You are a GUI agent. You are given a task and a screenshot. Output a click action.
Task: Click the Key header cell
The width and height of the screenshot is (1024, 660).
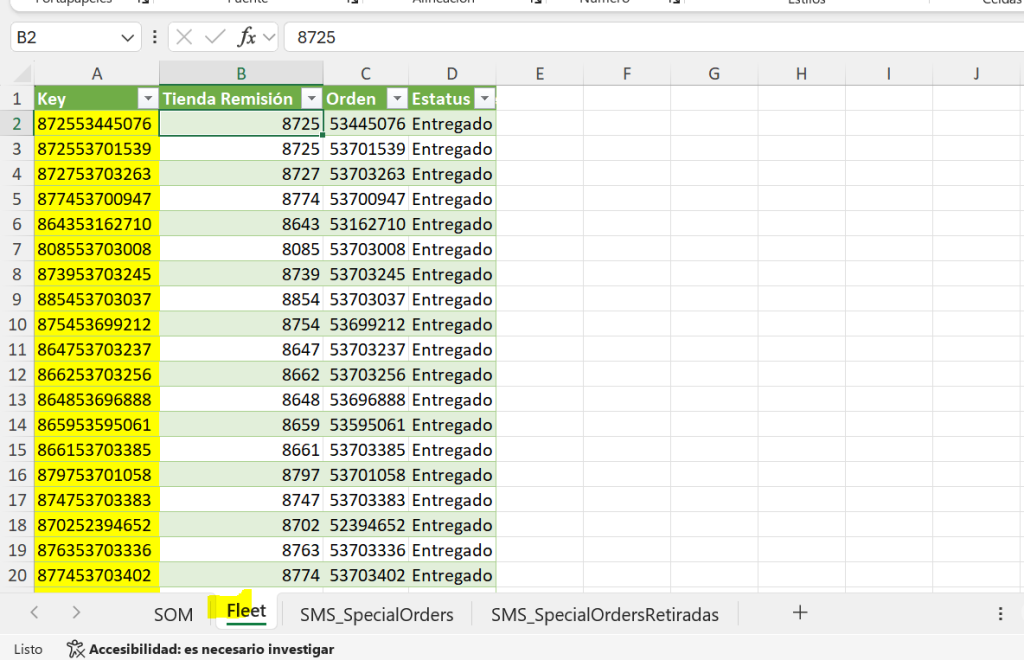97,99
